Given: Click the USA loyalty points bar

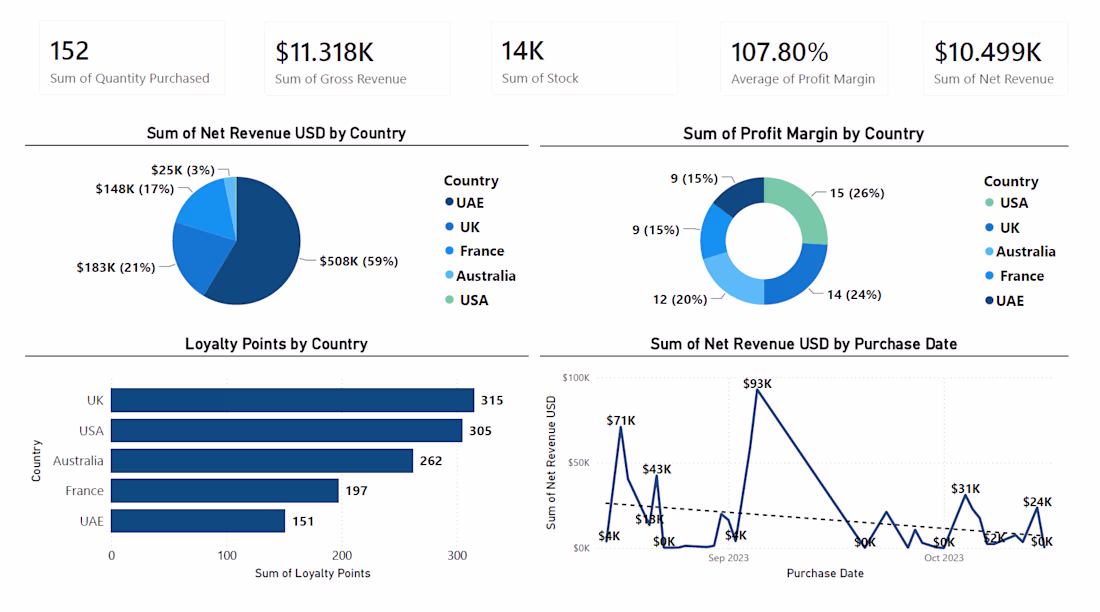Looking at the screenshot, I should 286,430.
